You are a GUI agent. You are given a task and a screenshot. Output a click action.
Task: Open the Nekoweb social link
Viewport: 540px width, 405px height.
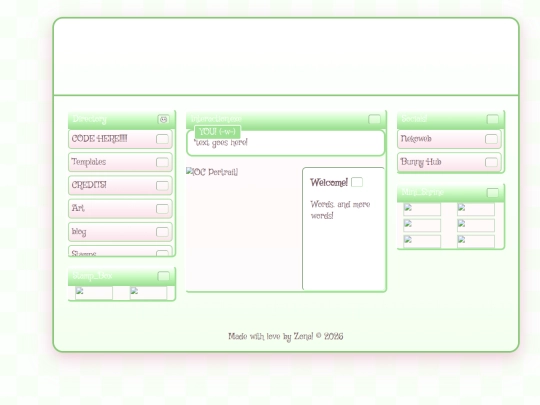(449, 139)
